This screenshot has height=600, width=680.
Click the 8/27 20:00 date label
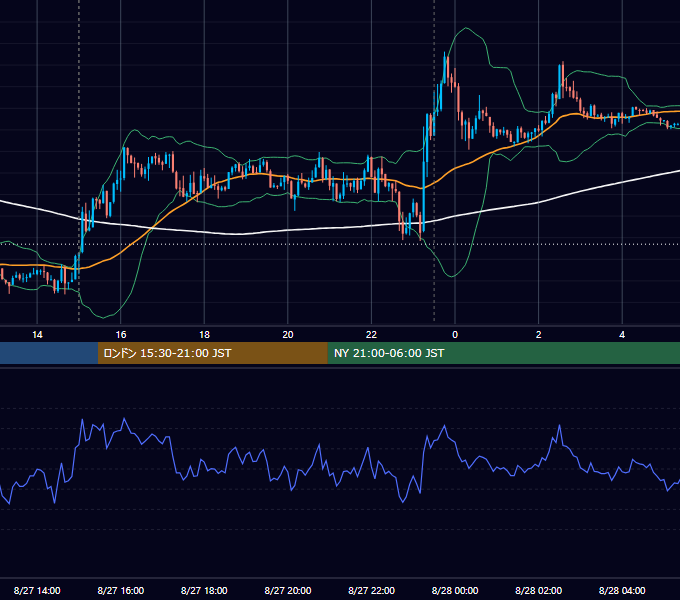(x=288, y=590)
